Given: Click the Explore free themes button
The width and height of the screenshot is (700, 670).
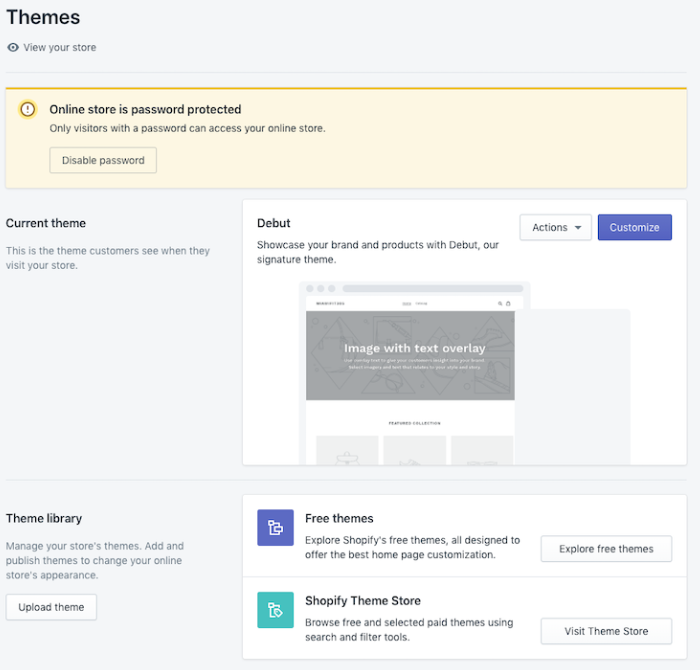Looking at the screenshot, I should coord(606,548).
